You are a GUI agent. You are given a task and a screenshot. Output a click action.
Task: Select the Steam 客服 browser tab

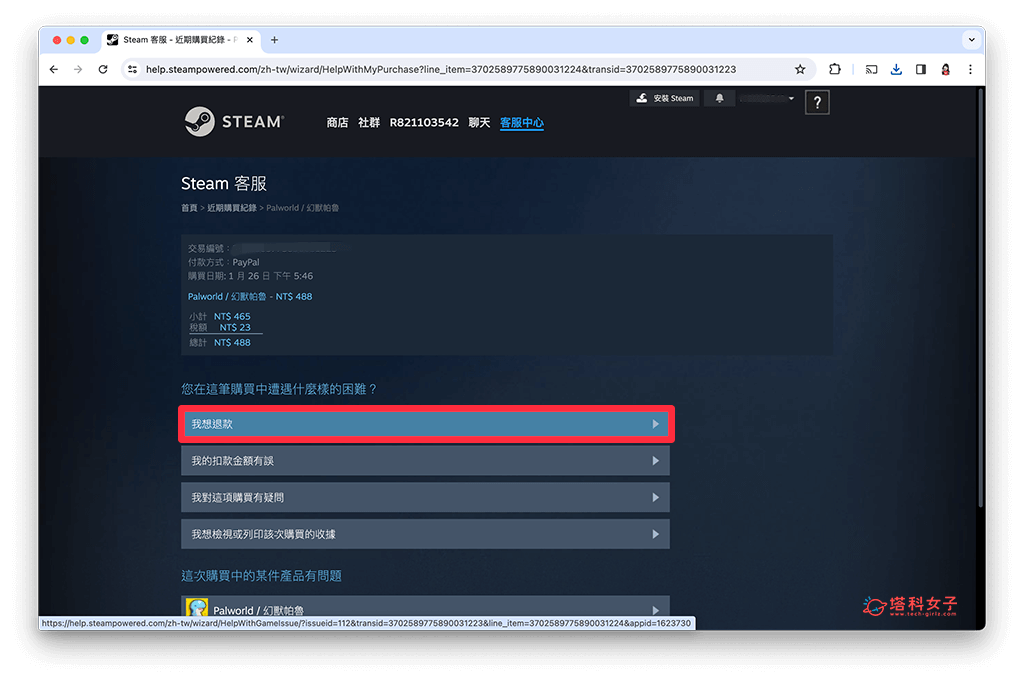pos(181,40)
